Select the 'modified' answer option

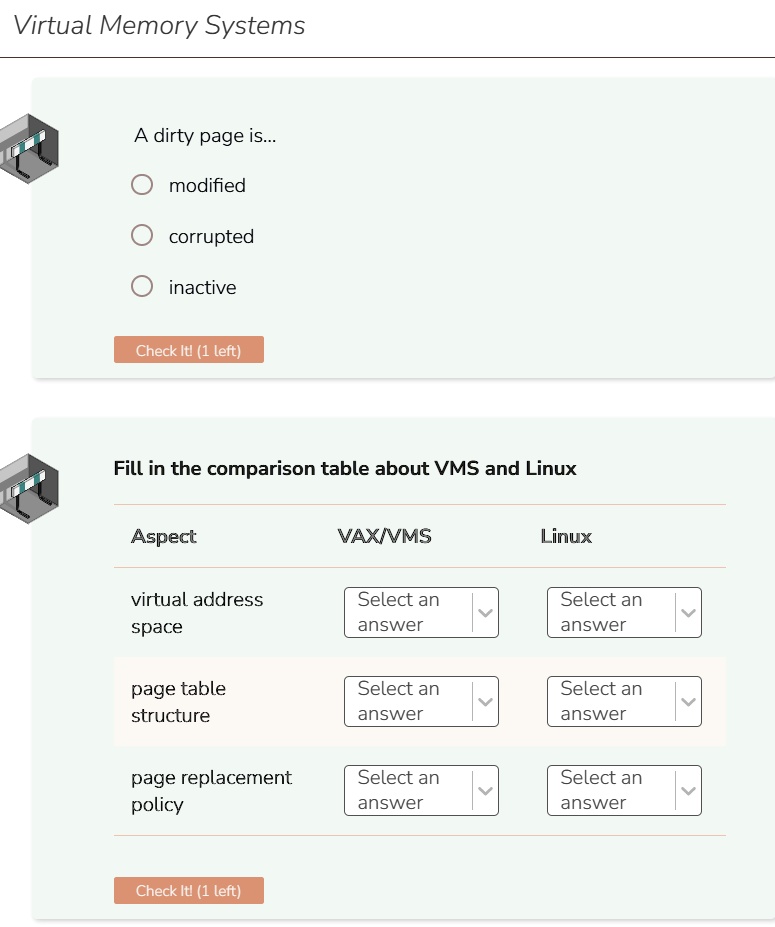(141, 184)
